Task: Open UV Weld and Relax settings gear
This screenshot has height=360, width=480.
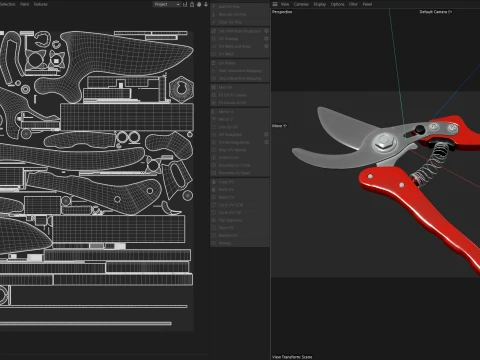Action: tap(266, 46)
